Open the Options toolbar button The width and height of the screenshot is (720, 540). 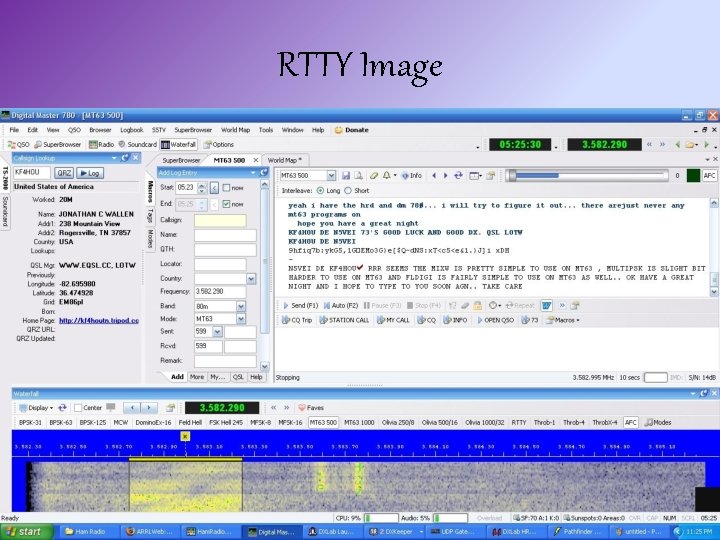click(x=219, y=144)
